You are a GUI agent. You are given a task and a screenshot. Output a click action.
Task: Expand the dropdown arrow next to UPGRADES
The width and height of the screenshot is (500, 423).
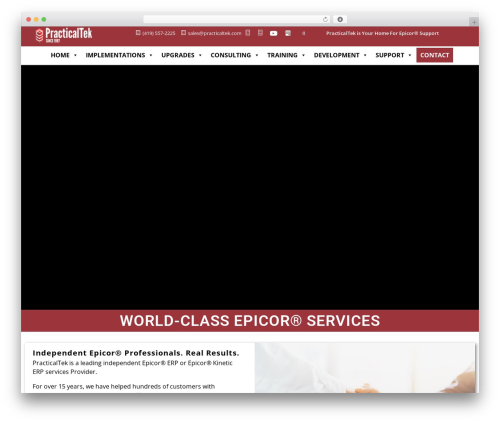pyautogui.click(x=200, y=55)
